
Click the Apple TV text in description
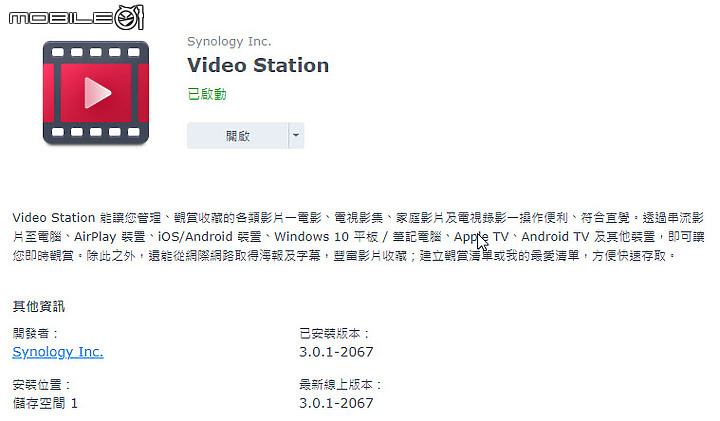pos(481,237)
